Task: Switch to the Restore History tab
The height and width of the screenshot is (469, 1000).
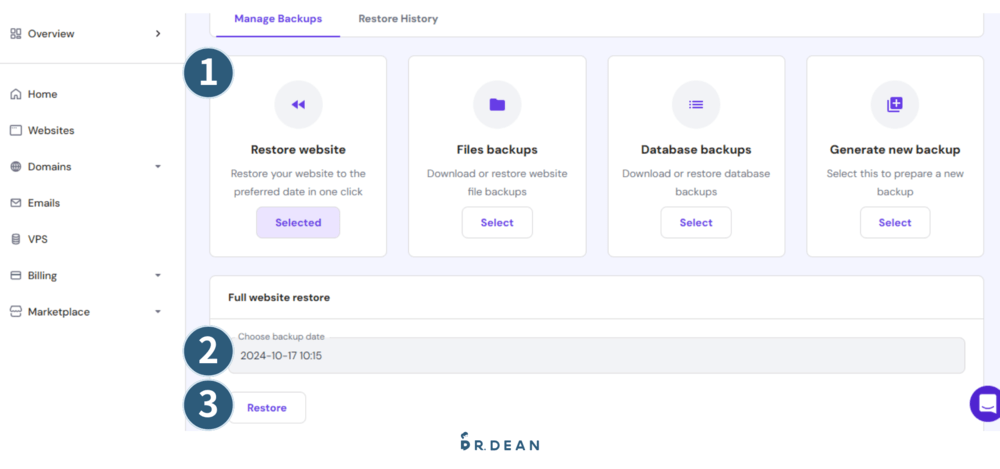Action: tap(398, 19)
